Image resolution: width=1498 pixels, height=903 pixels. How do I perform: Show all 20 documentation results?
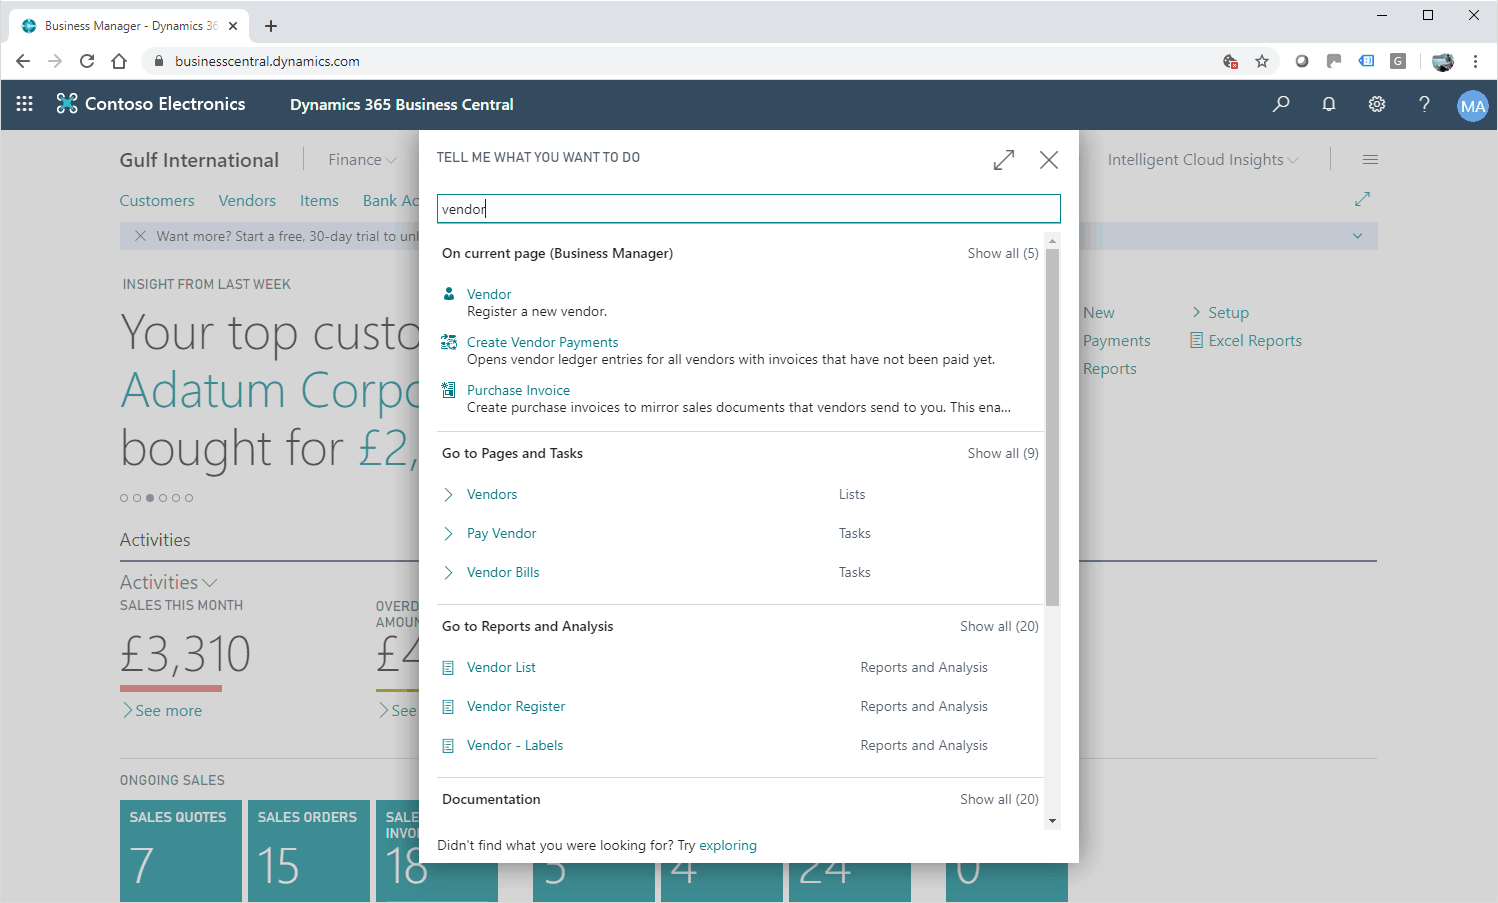(999, 799)
